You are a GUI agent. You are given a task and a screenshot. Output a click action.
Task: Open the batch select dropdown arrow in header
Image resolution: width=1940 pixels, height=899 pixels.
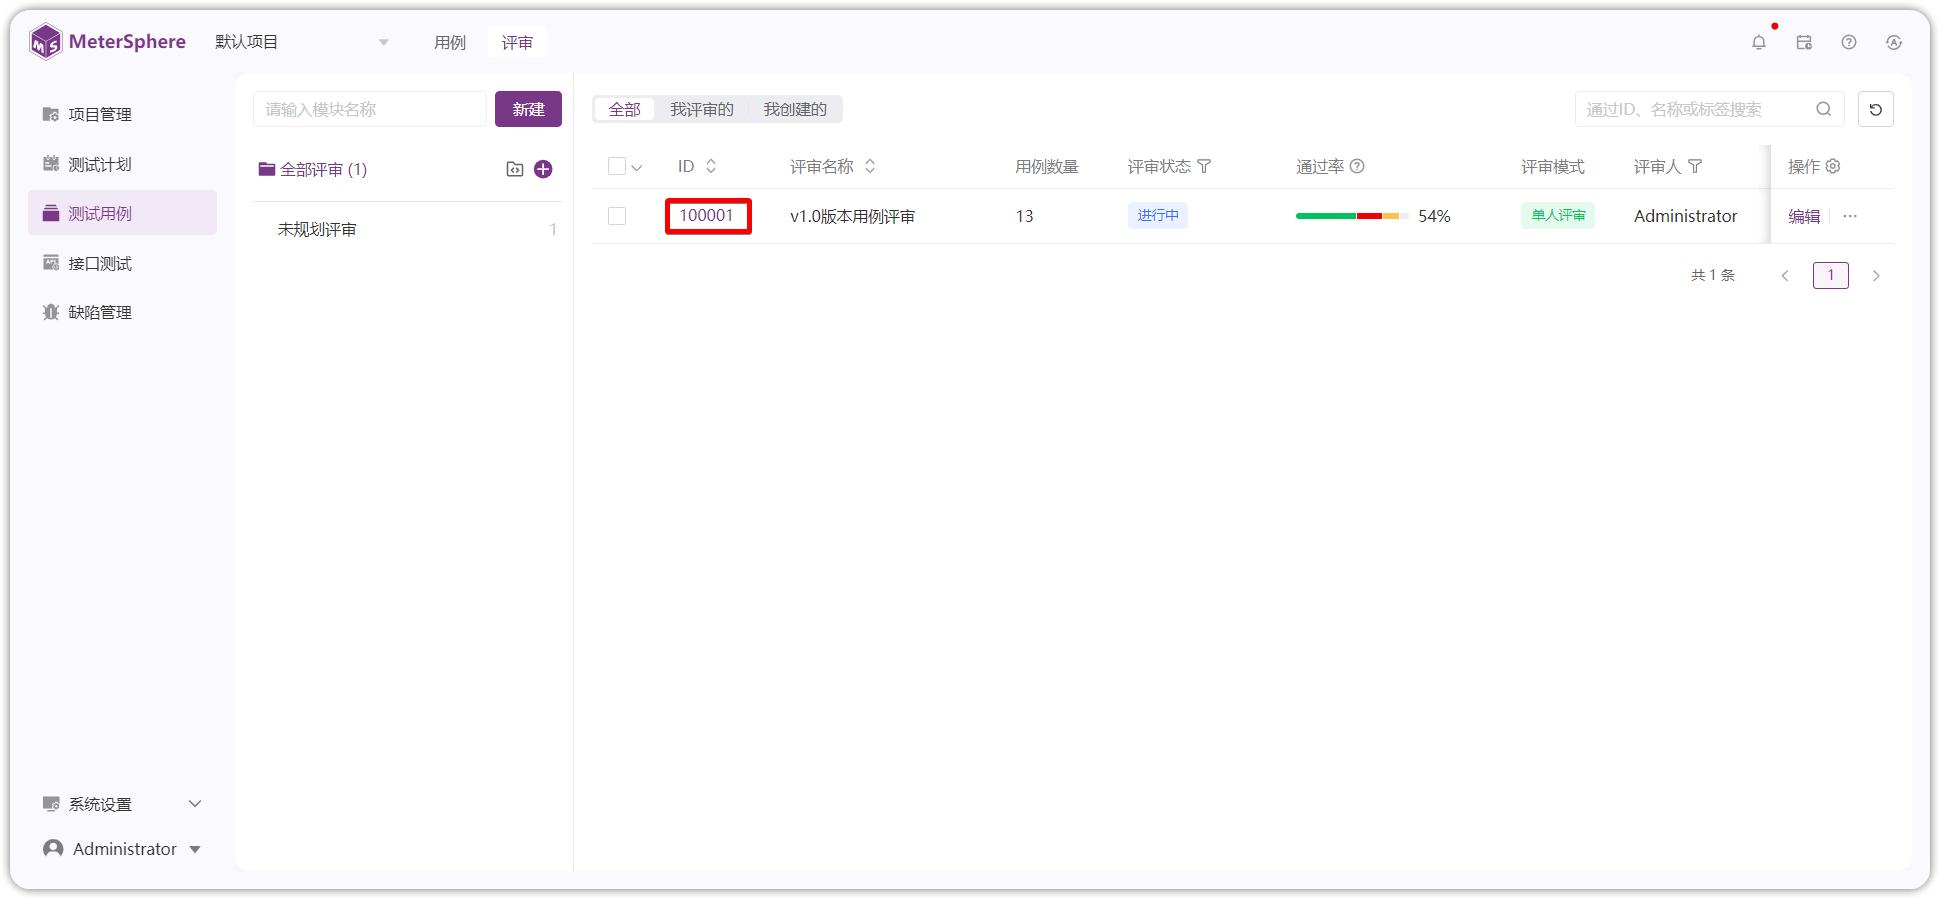pyautogui.click(x=637, y=167)
